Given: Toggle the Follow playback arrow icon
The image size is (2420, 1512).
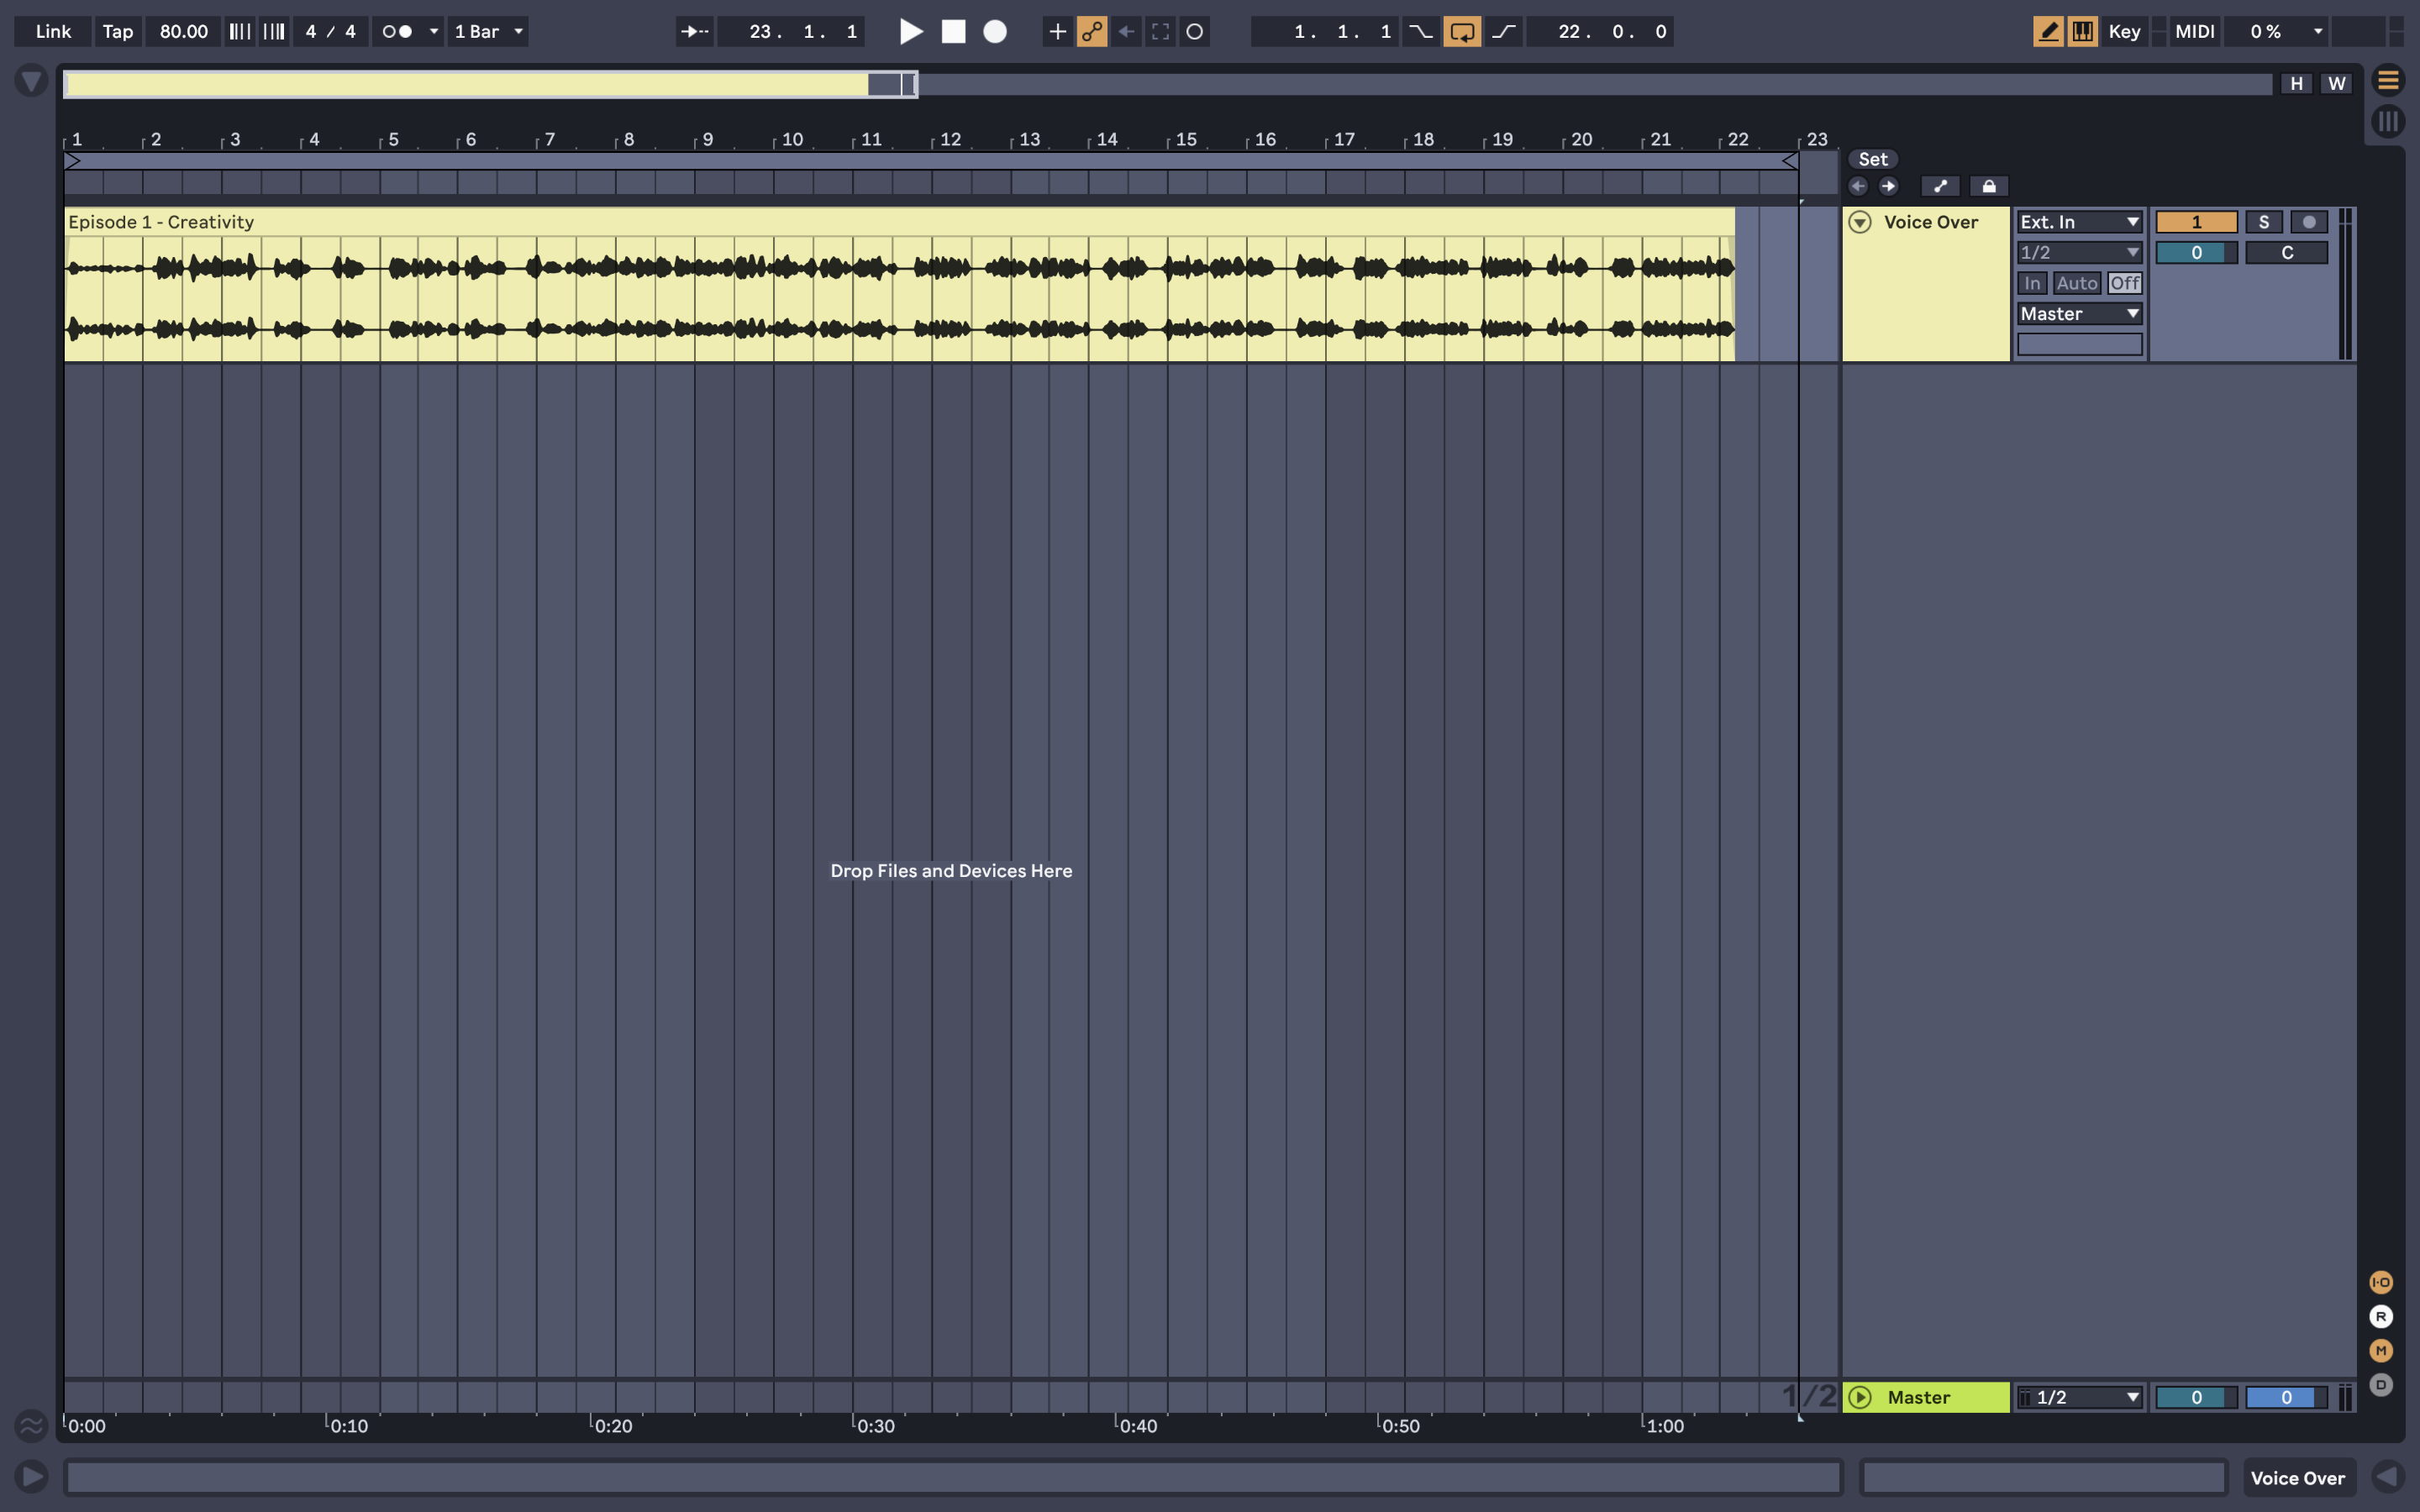Looking at the screenshot, I should point(694,31).
